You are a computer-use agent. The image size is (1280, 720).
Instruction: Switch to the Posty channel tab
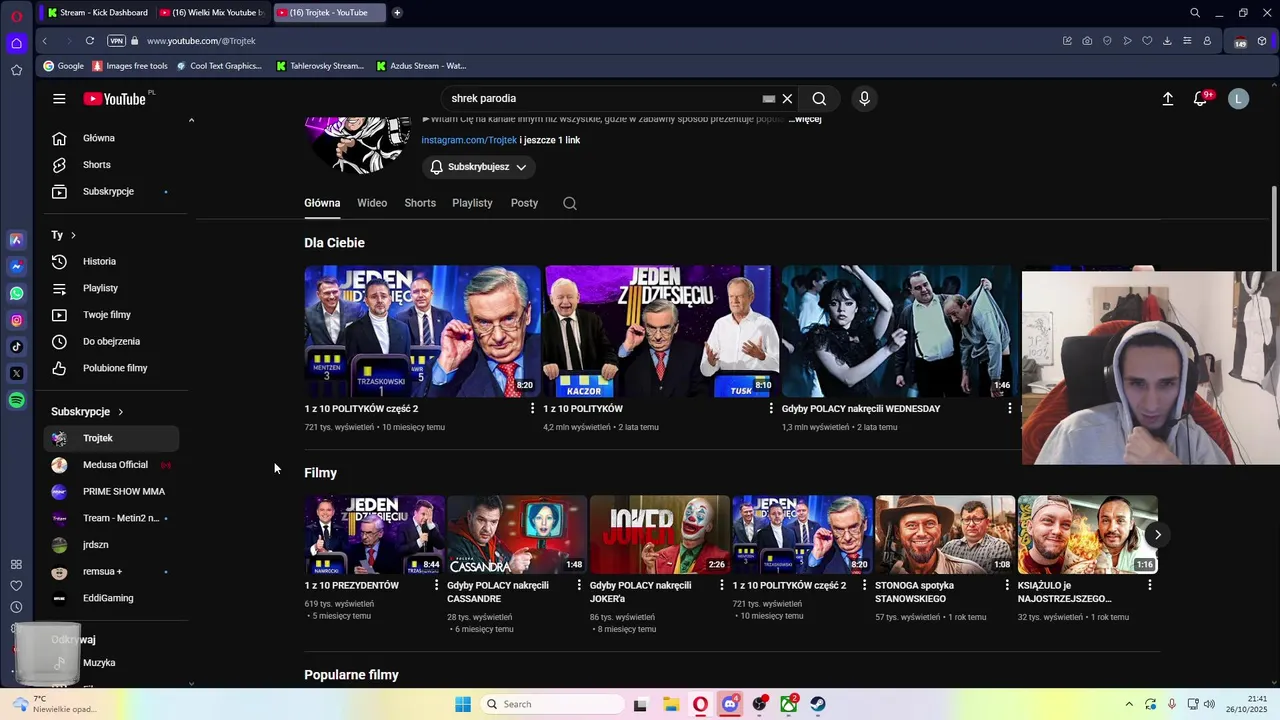pos(524,203)
